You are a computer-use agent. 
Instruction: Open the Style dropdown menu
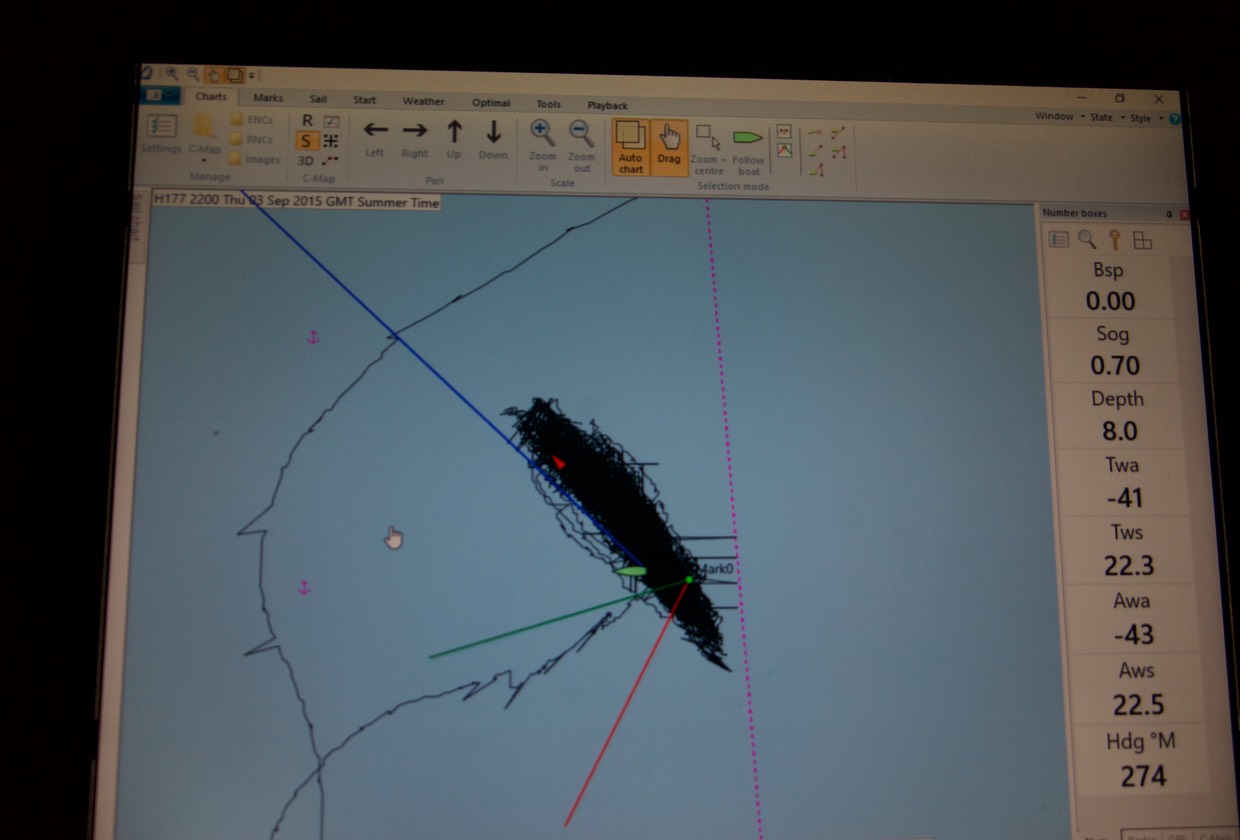pos(1145,118)
